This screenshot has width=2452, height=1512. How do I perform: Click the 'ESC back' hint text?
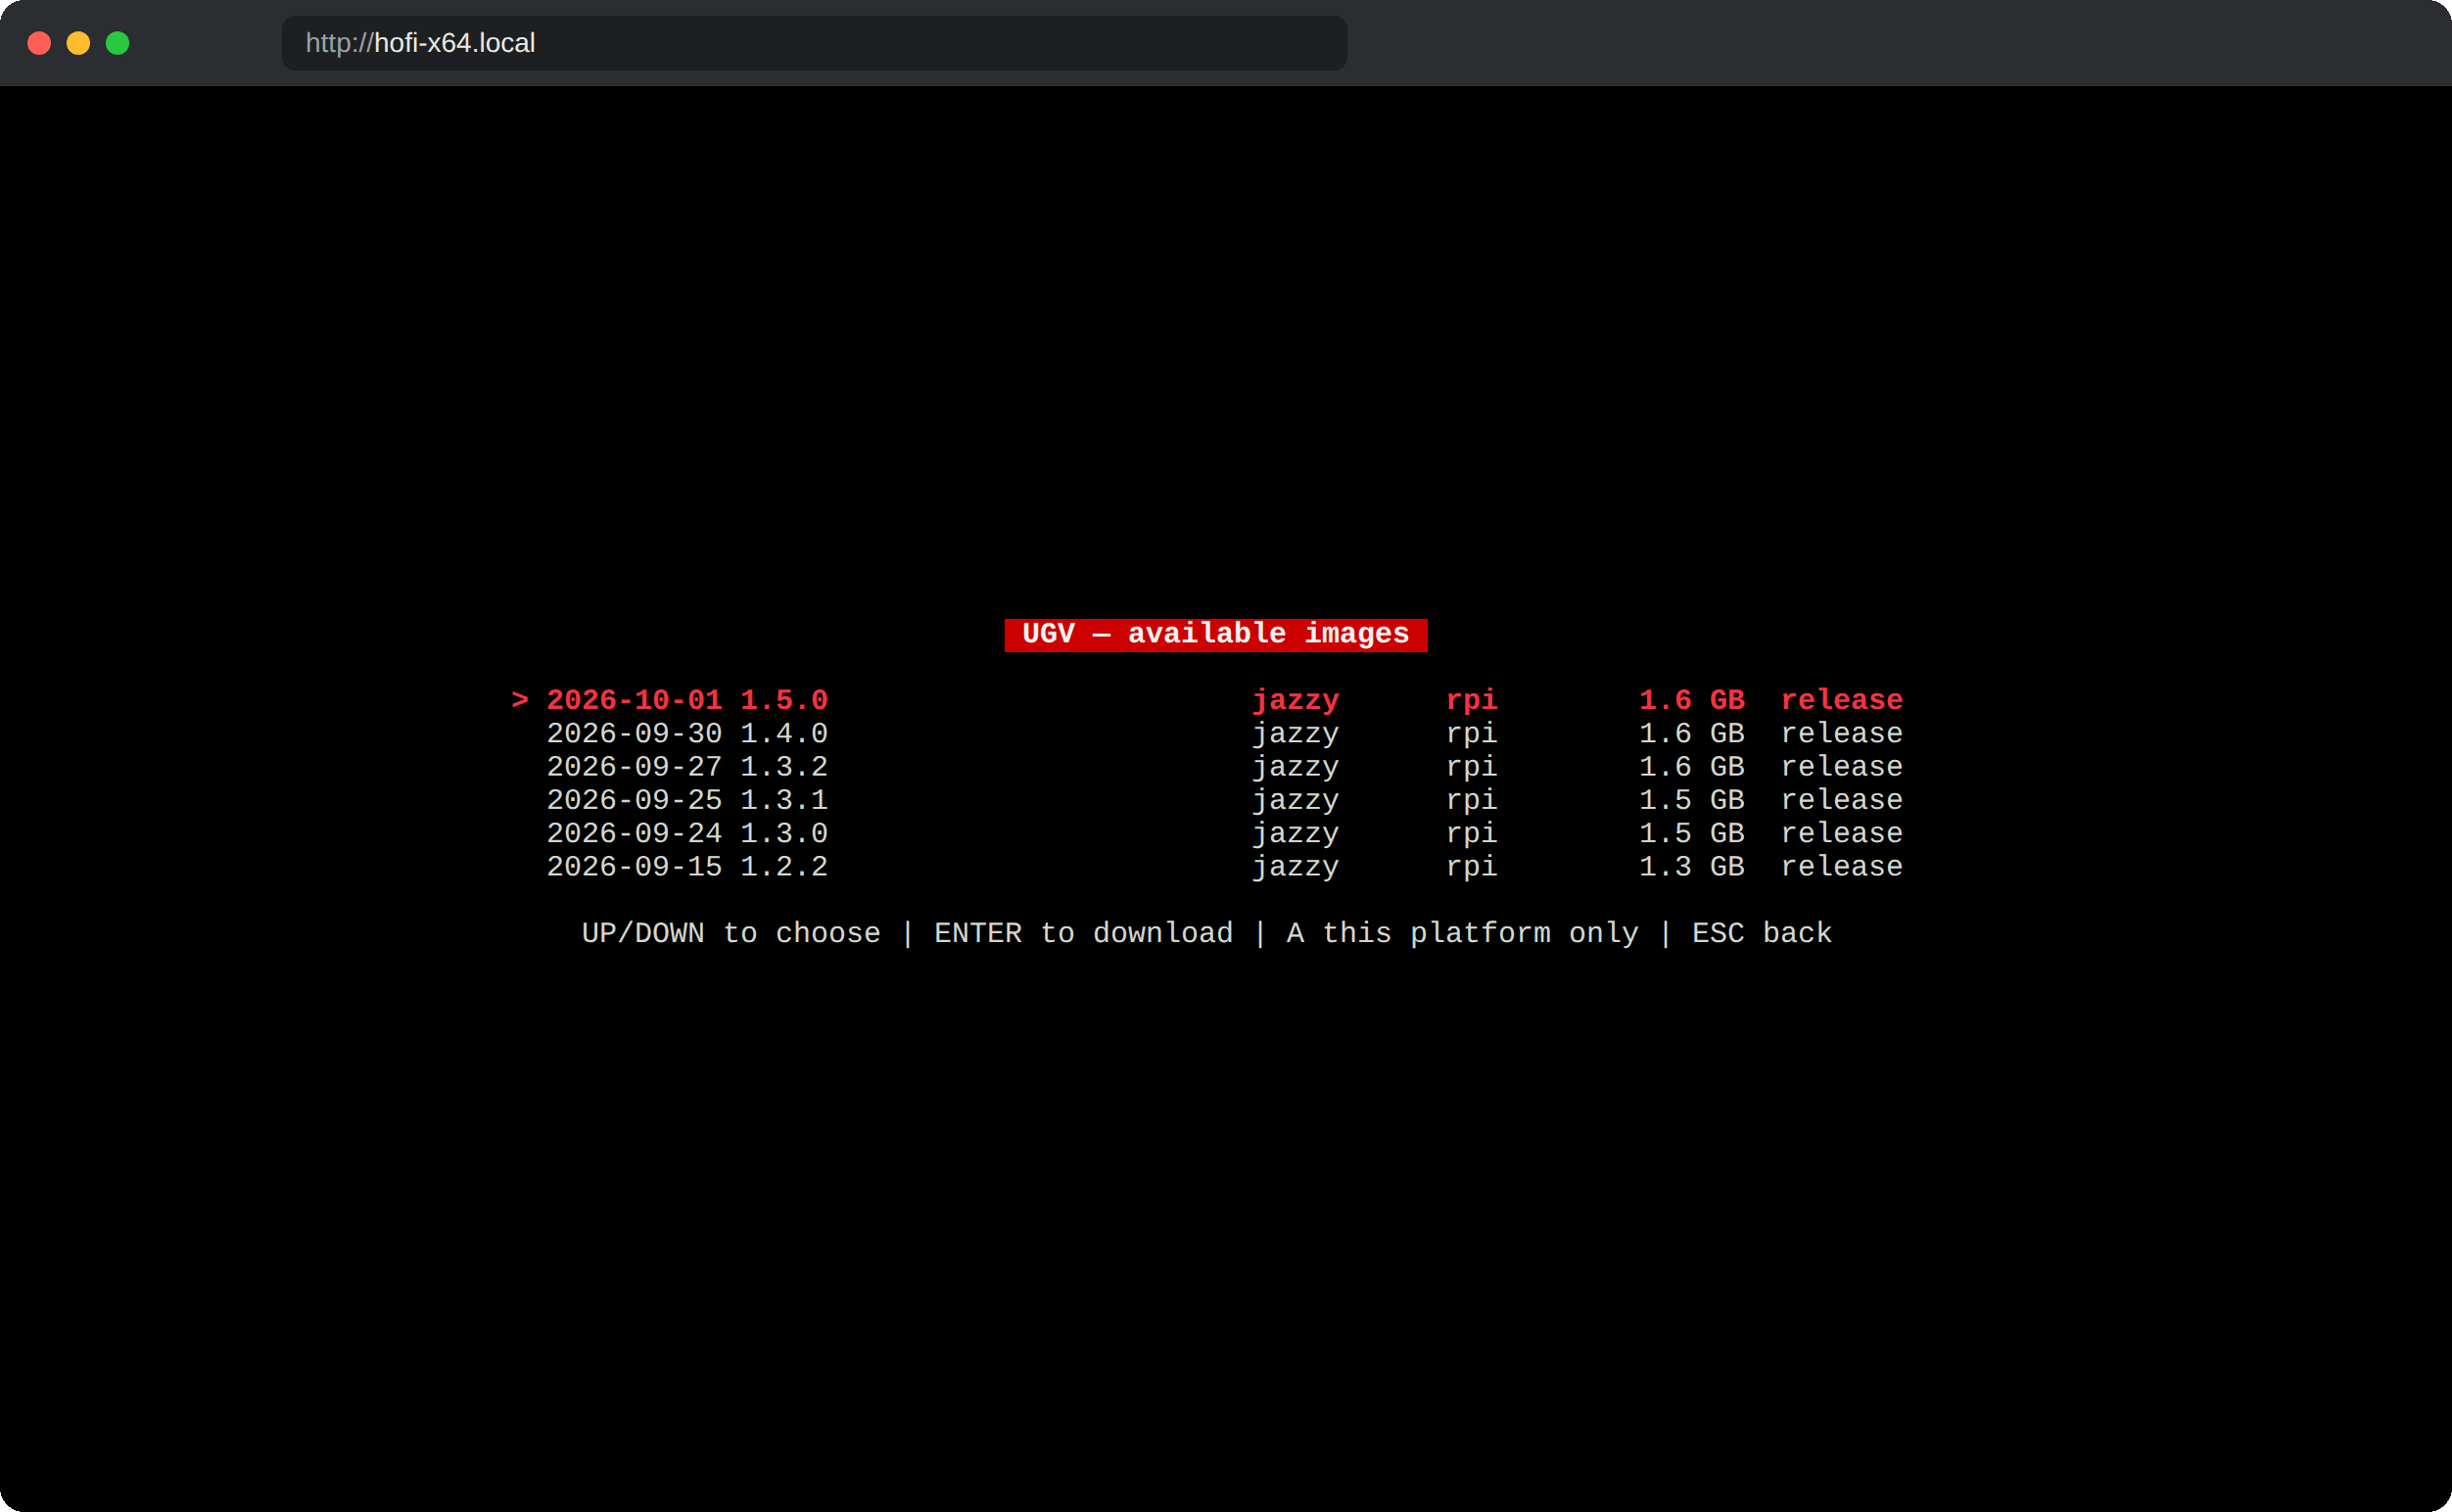1762,933
